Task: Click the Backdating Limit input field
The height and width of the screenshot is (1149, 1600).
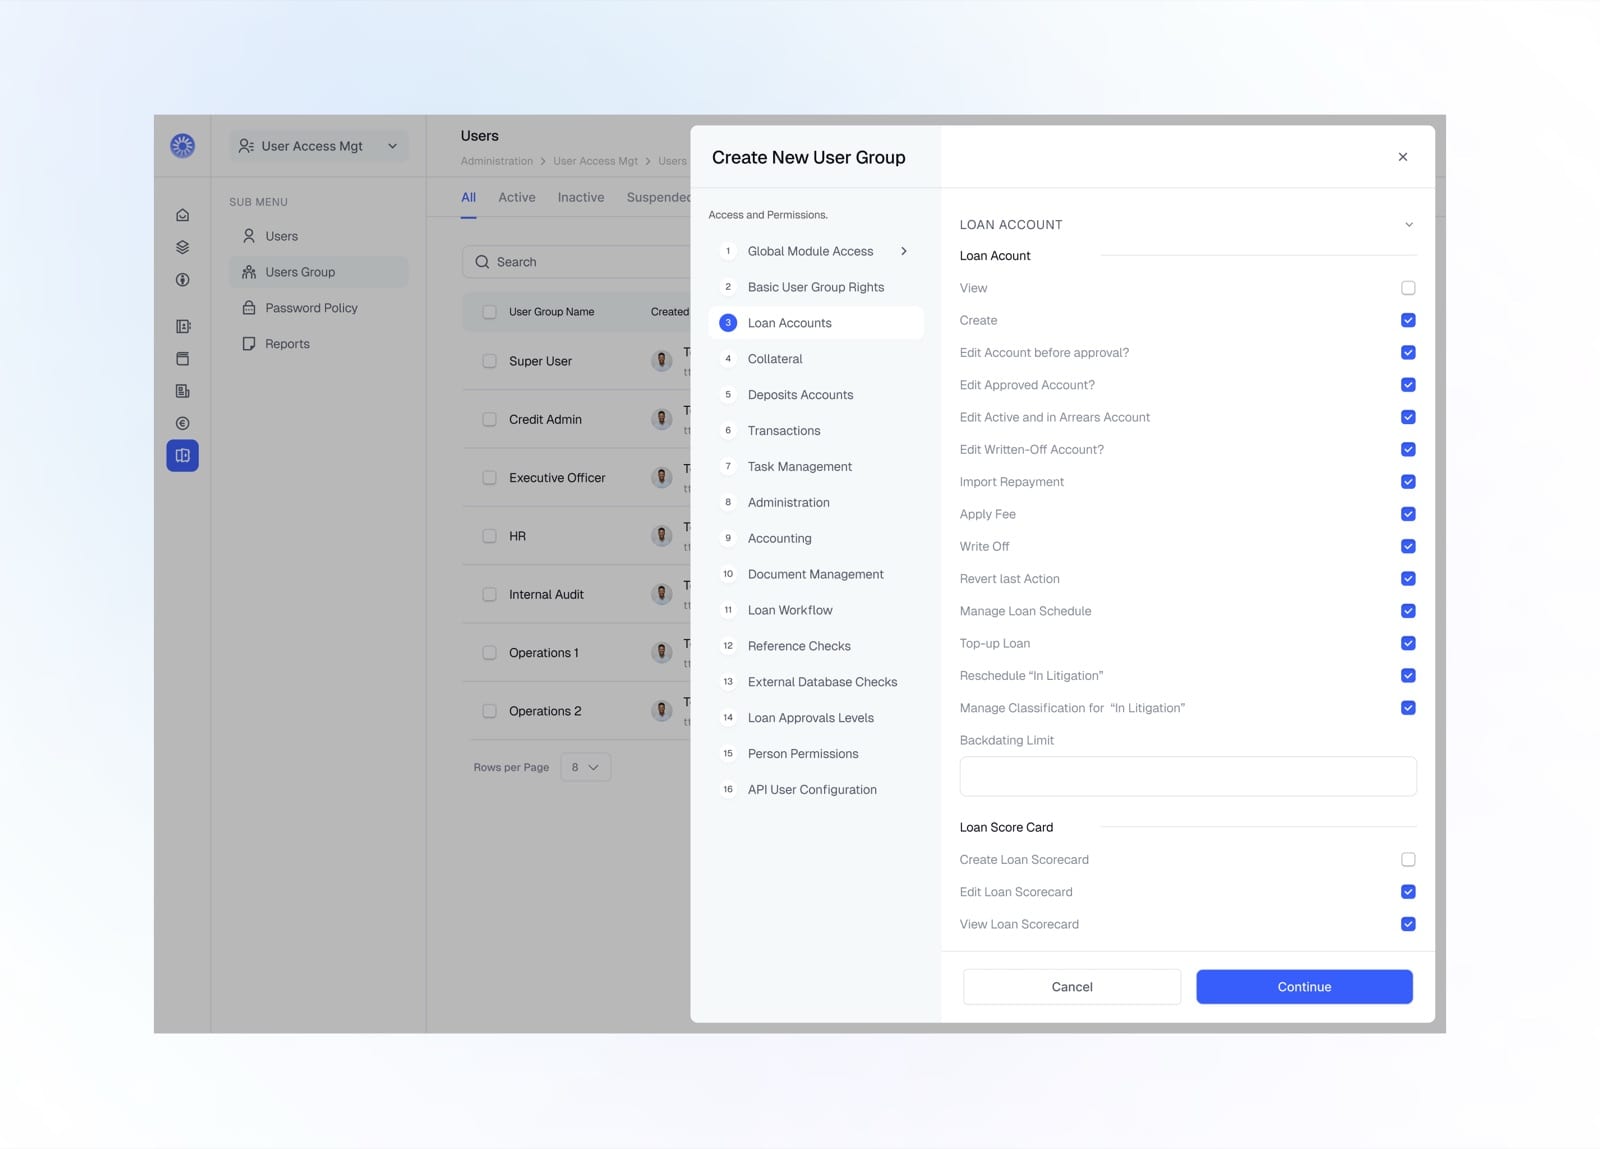Action: click(x=1188, y=776)
